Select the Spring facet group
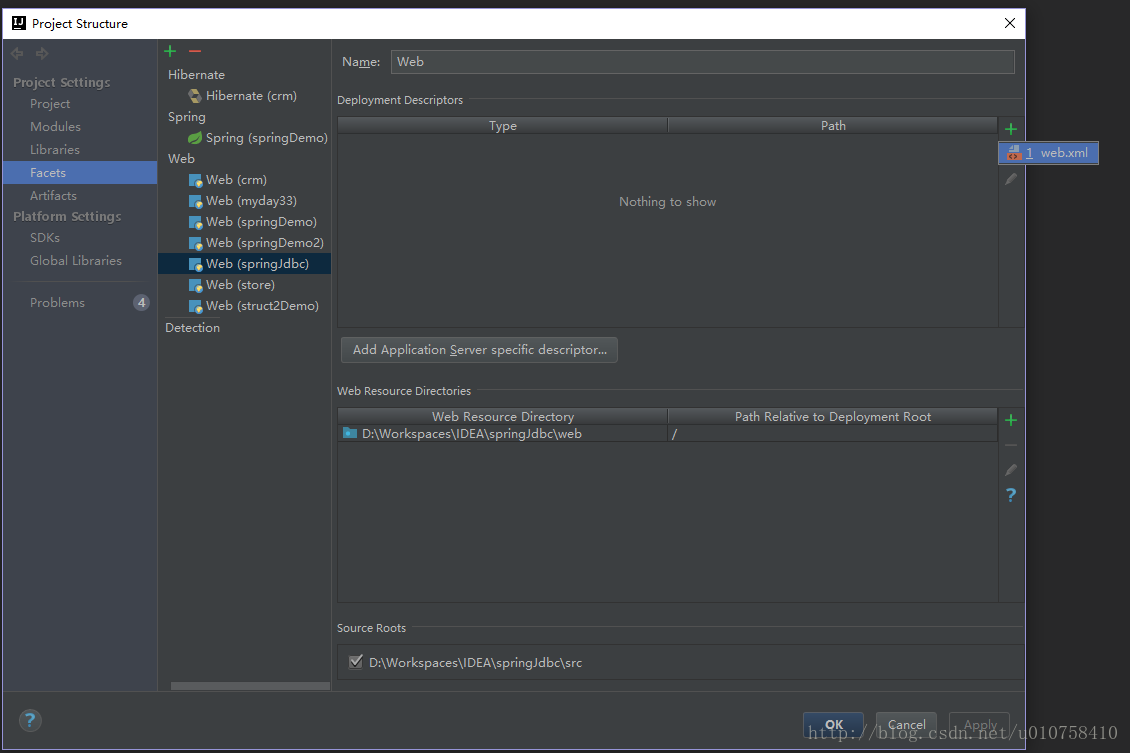Screen dimensions: 1130x753 pyautogui.click(x=187, y=117)
